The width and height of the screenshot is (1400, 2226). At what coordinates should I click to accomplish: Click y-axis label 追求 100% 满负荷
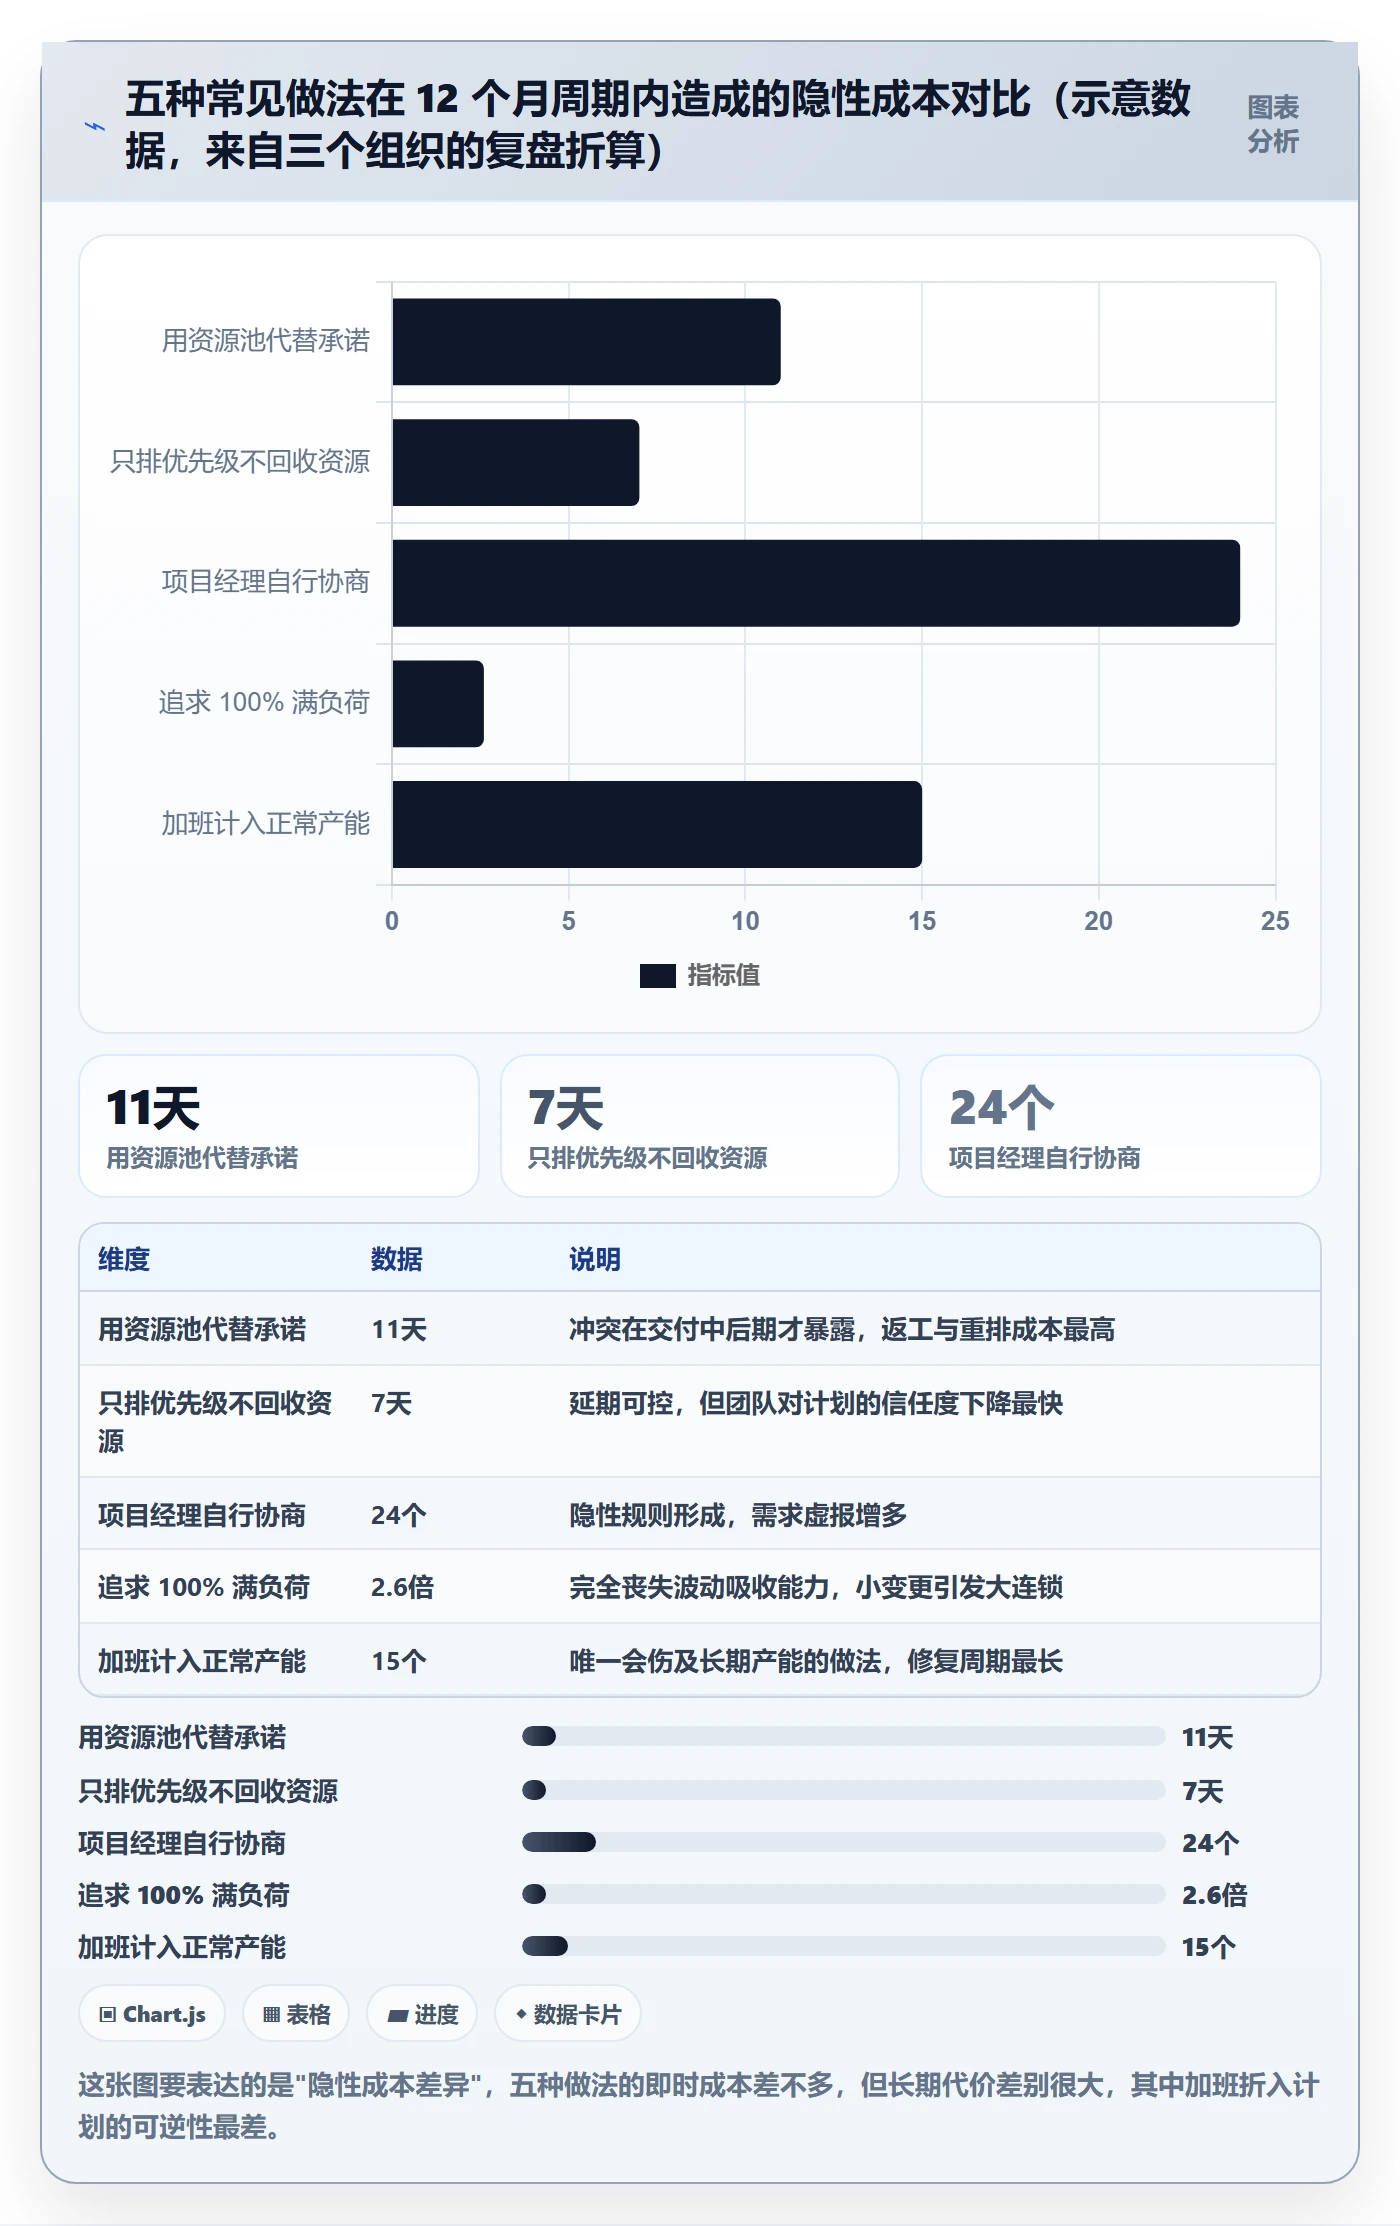(264, 702)
